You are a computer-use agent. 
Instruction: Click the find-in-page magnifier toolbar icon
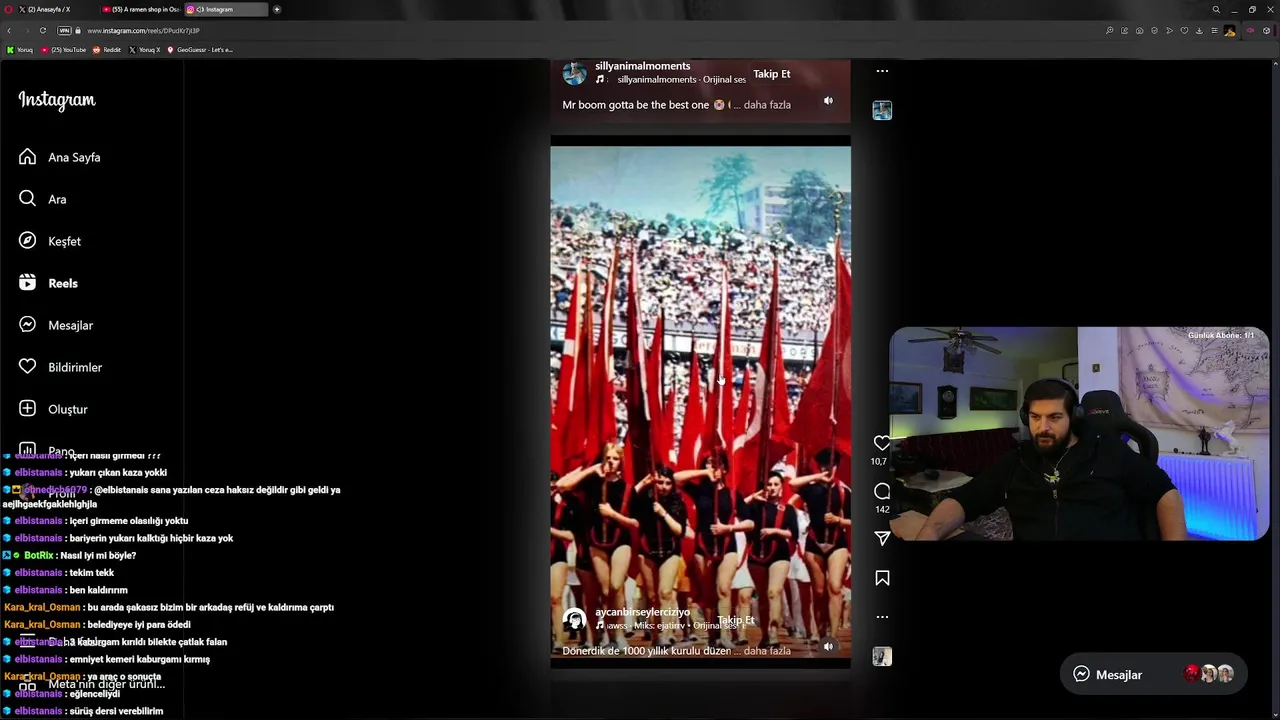pyautogui.click(x=1109, y=31)
